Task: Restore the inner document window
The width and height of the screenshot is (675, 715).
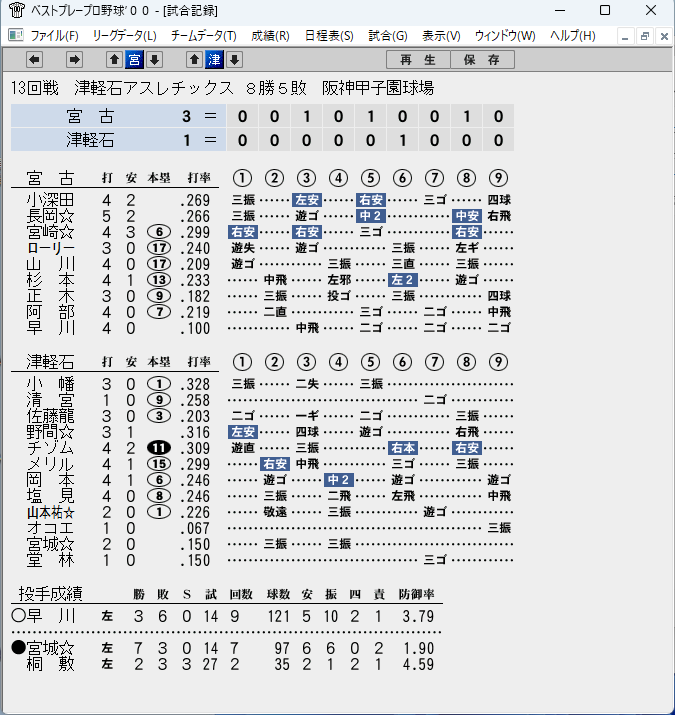Action: tap(644, 36)
